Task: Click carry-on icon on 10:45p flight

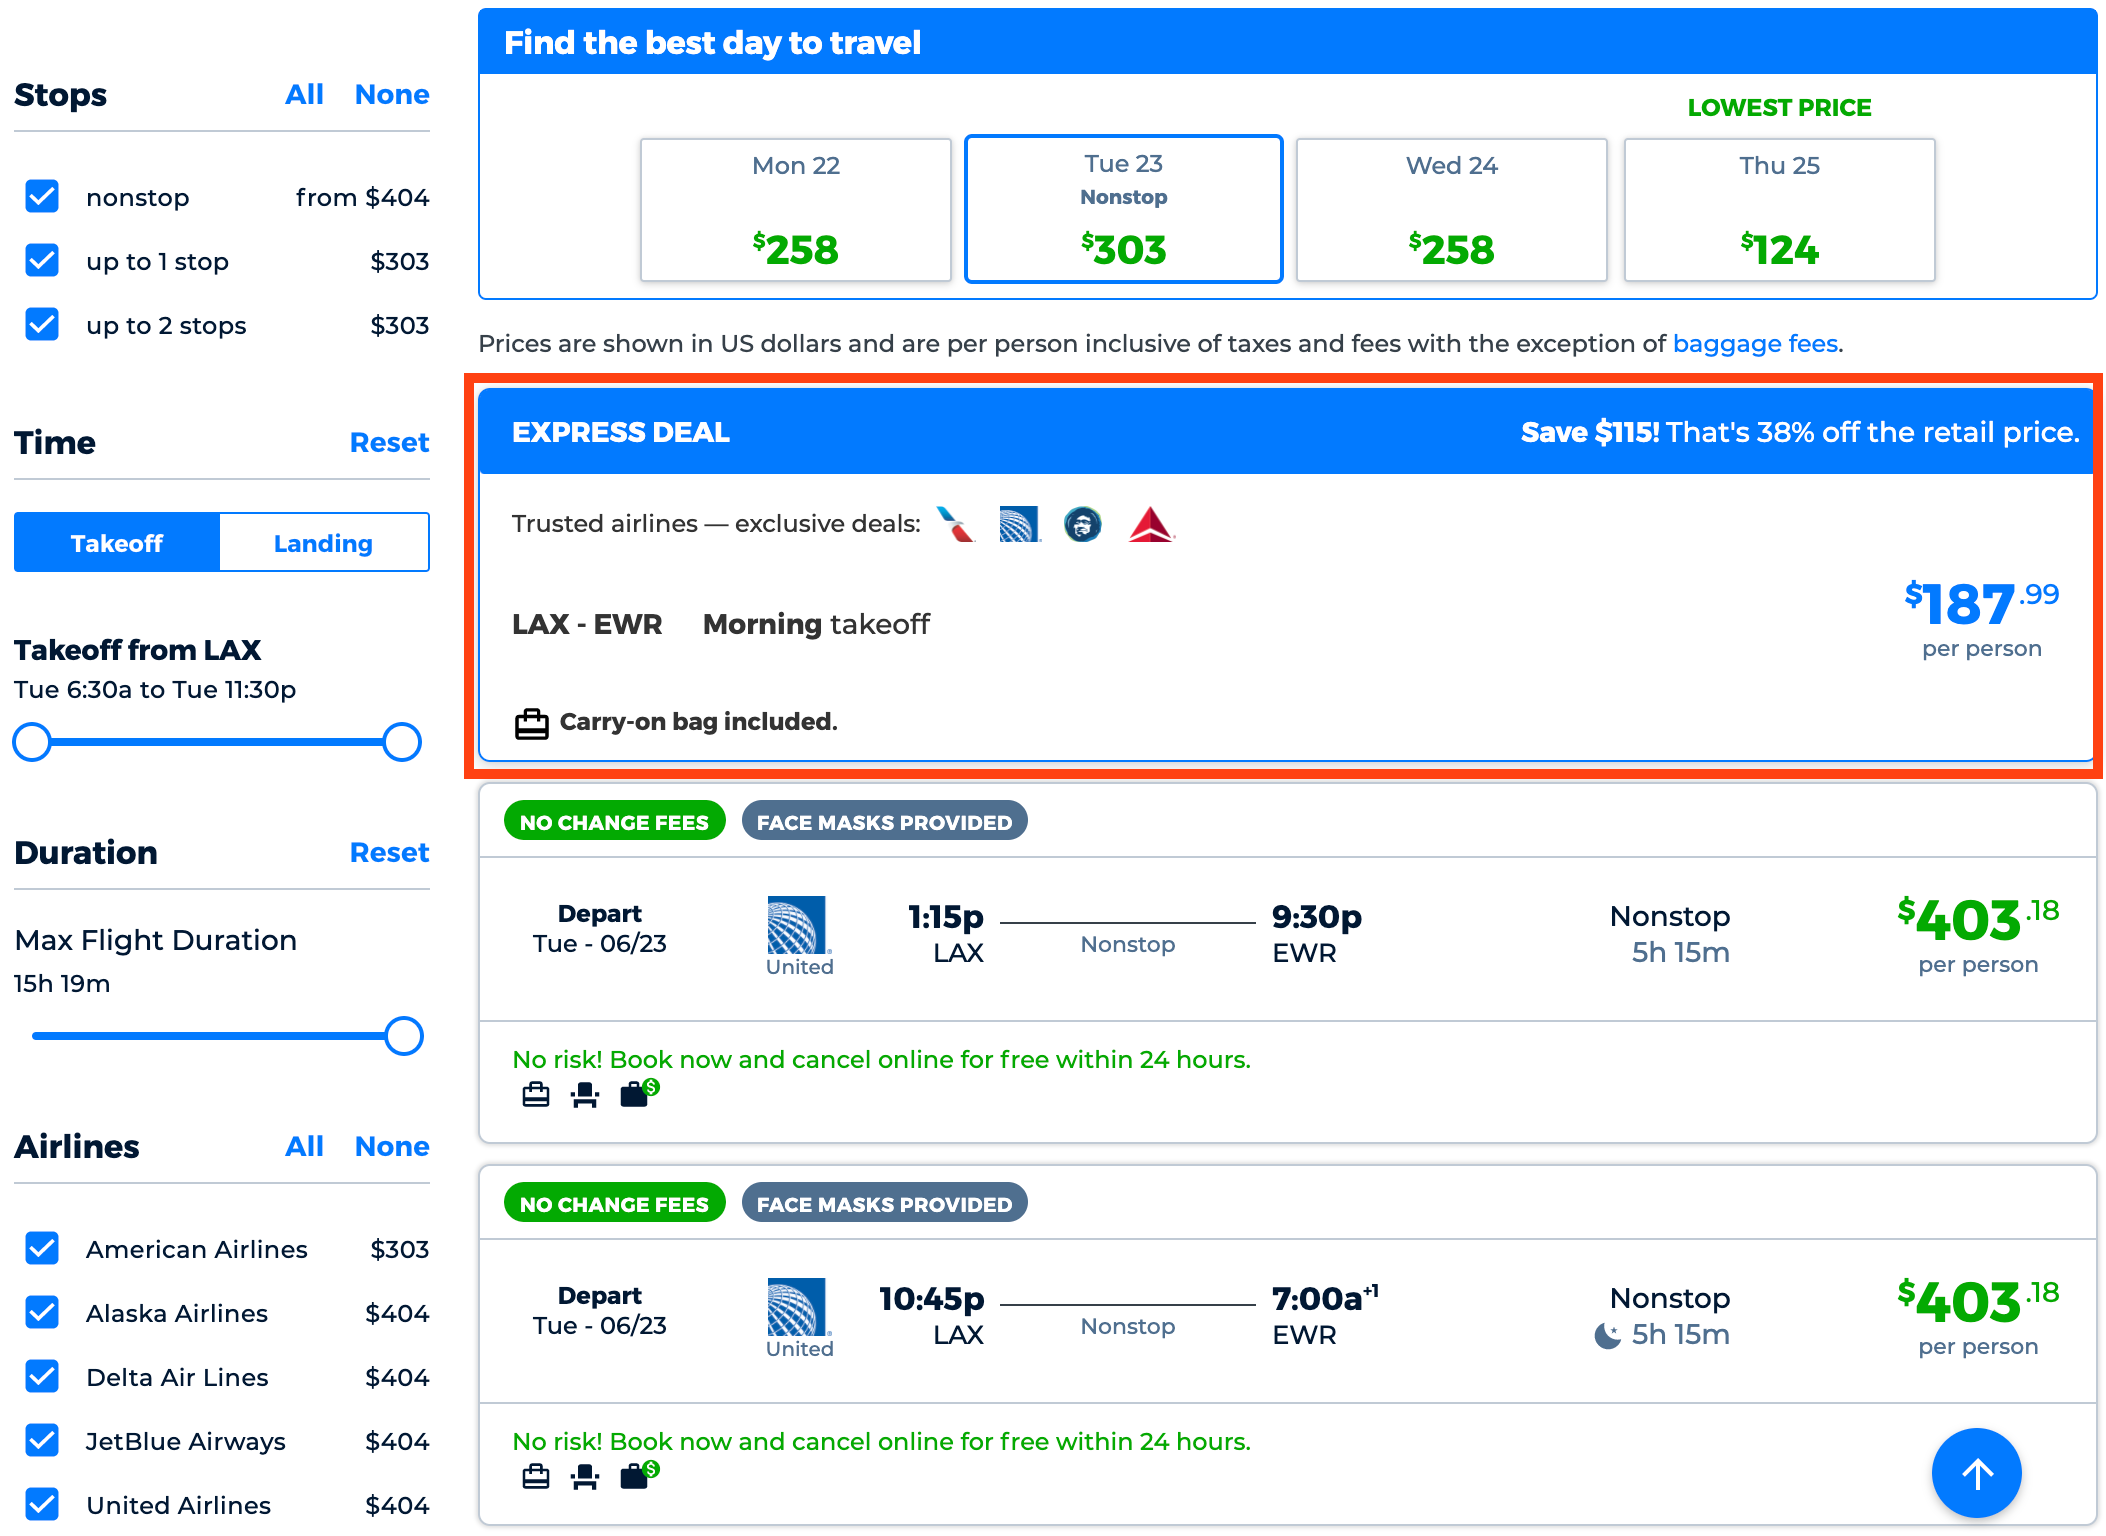Action: click(x=536, y=1477)
